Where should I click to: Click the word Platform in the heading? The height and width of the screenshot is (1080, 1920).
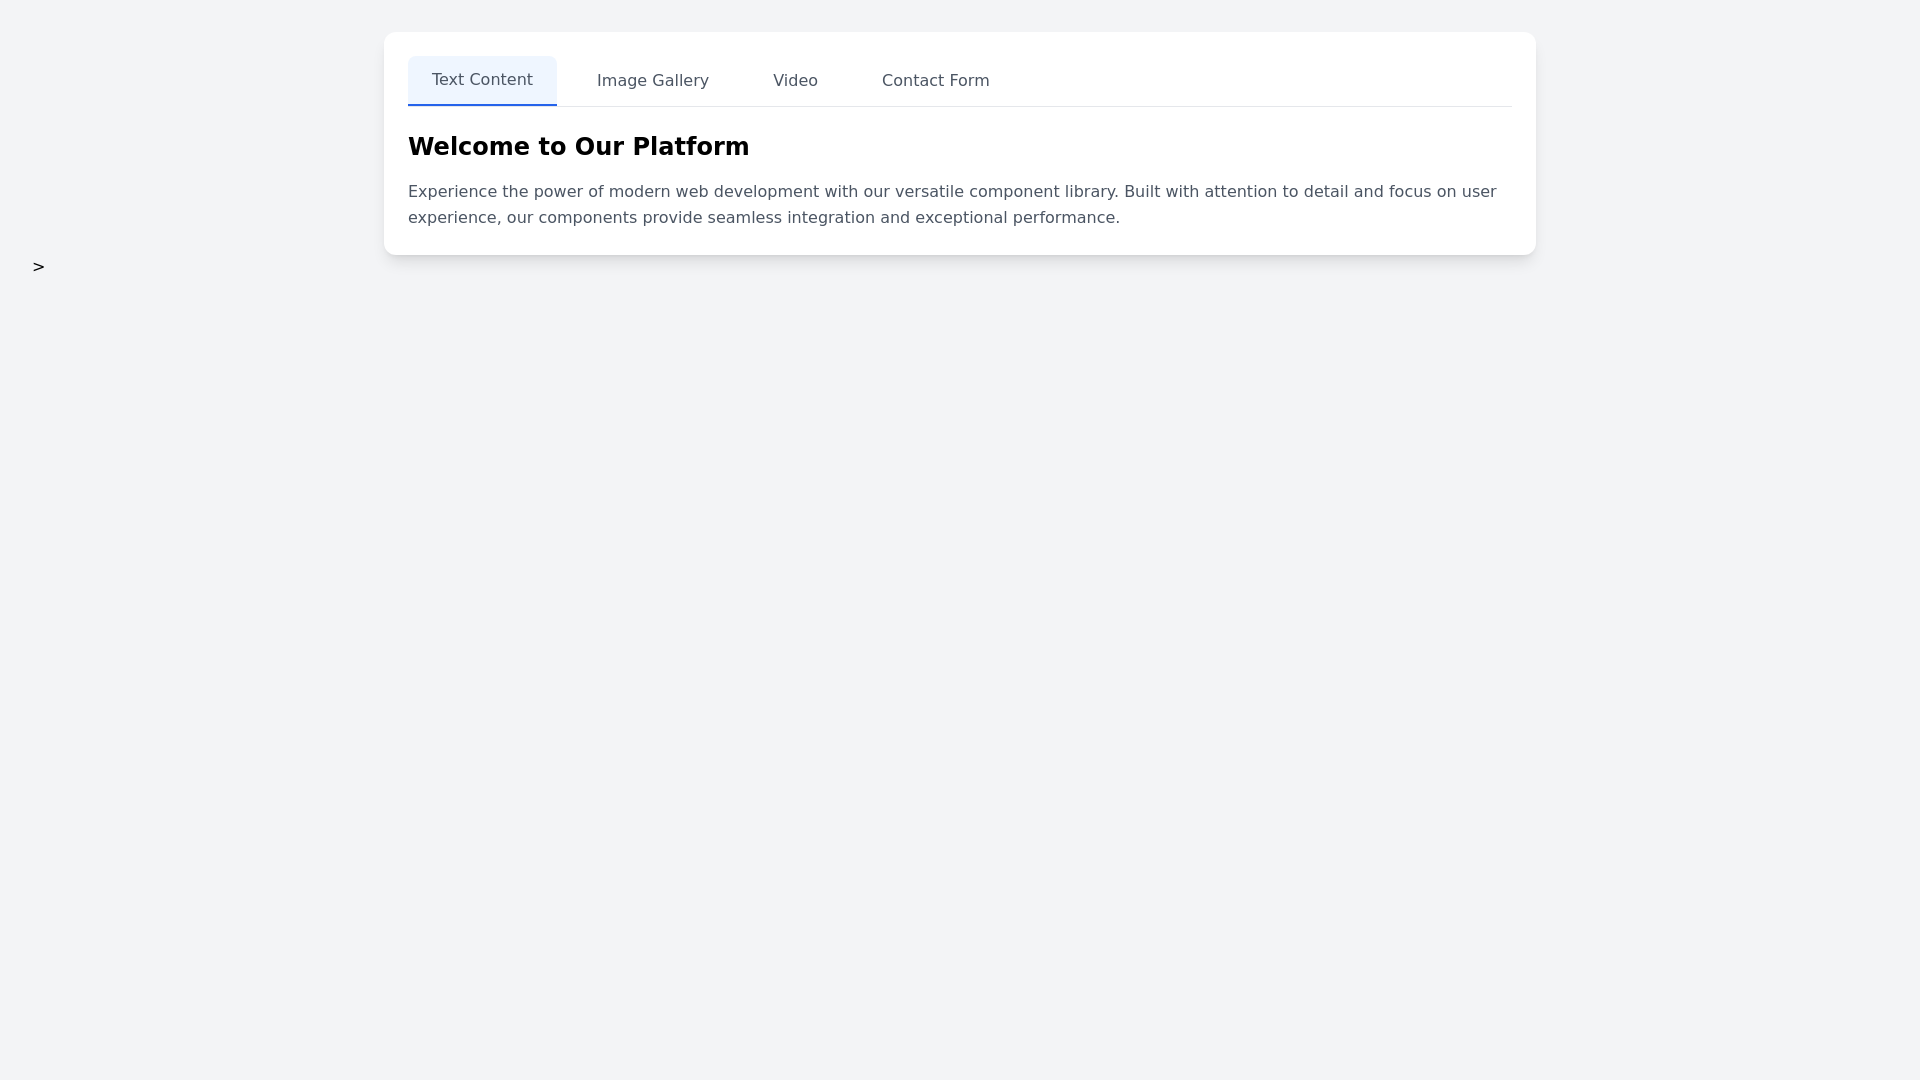pos(690,147)
